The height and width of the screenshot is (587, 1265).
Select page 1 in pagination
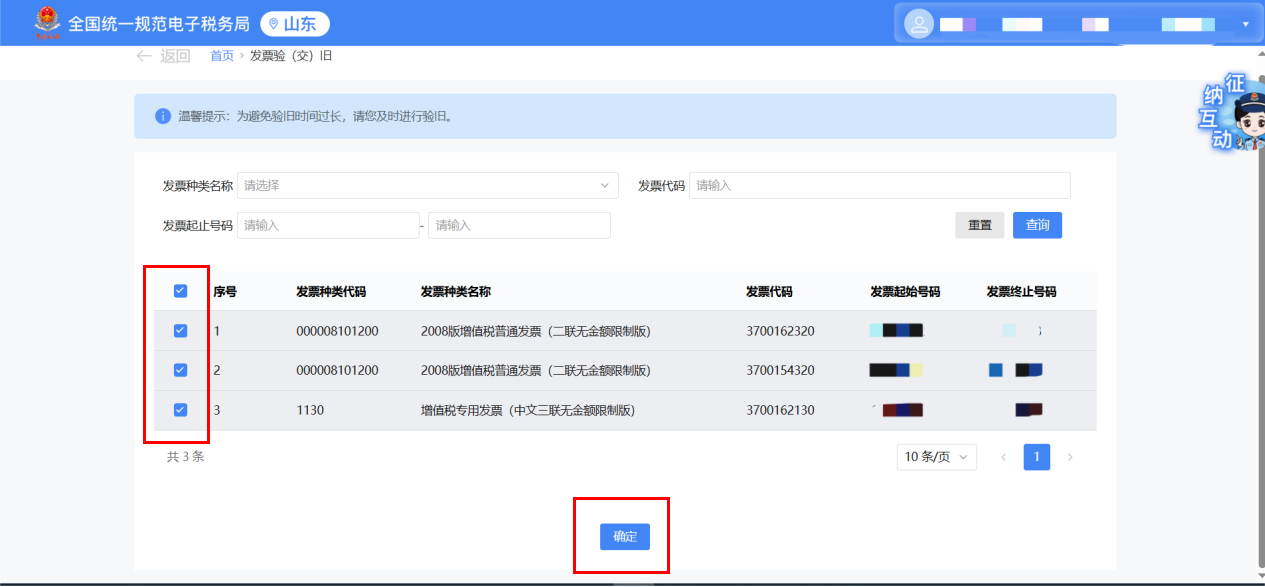point(1037,457)
